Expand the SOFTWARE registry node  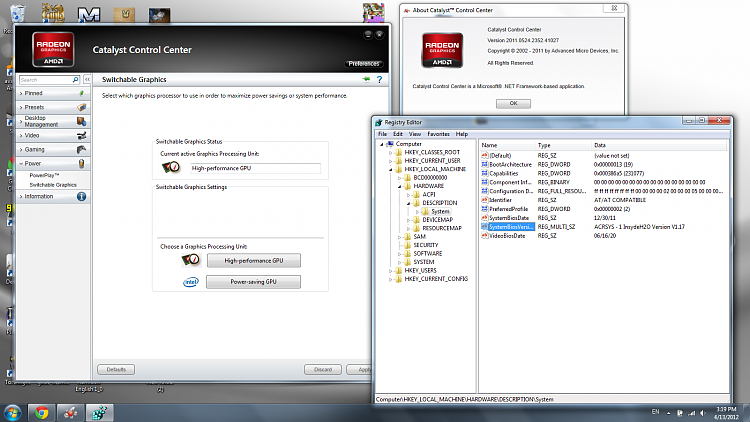(x=399, y=254)
